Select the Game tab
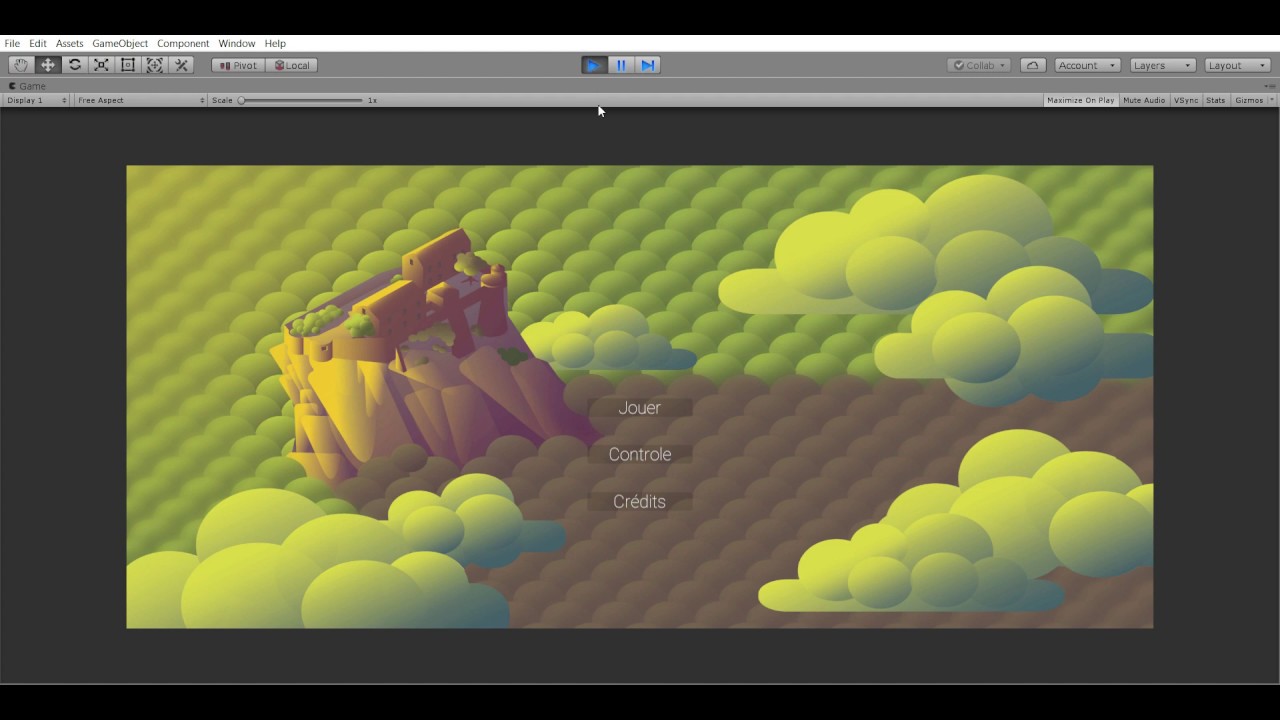The width and height of the screenshot is (1280, 720). [28, 86]
